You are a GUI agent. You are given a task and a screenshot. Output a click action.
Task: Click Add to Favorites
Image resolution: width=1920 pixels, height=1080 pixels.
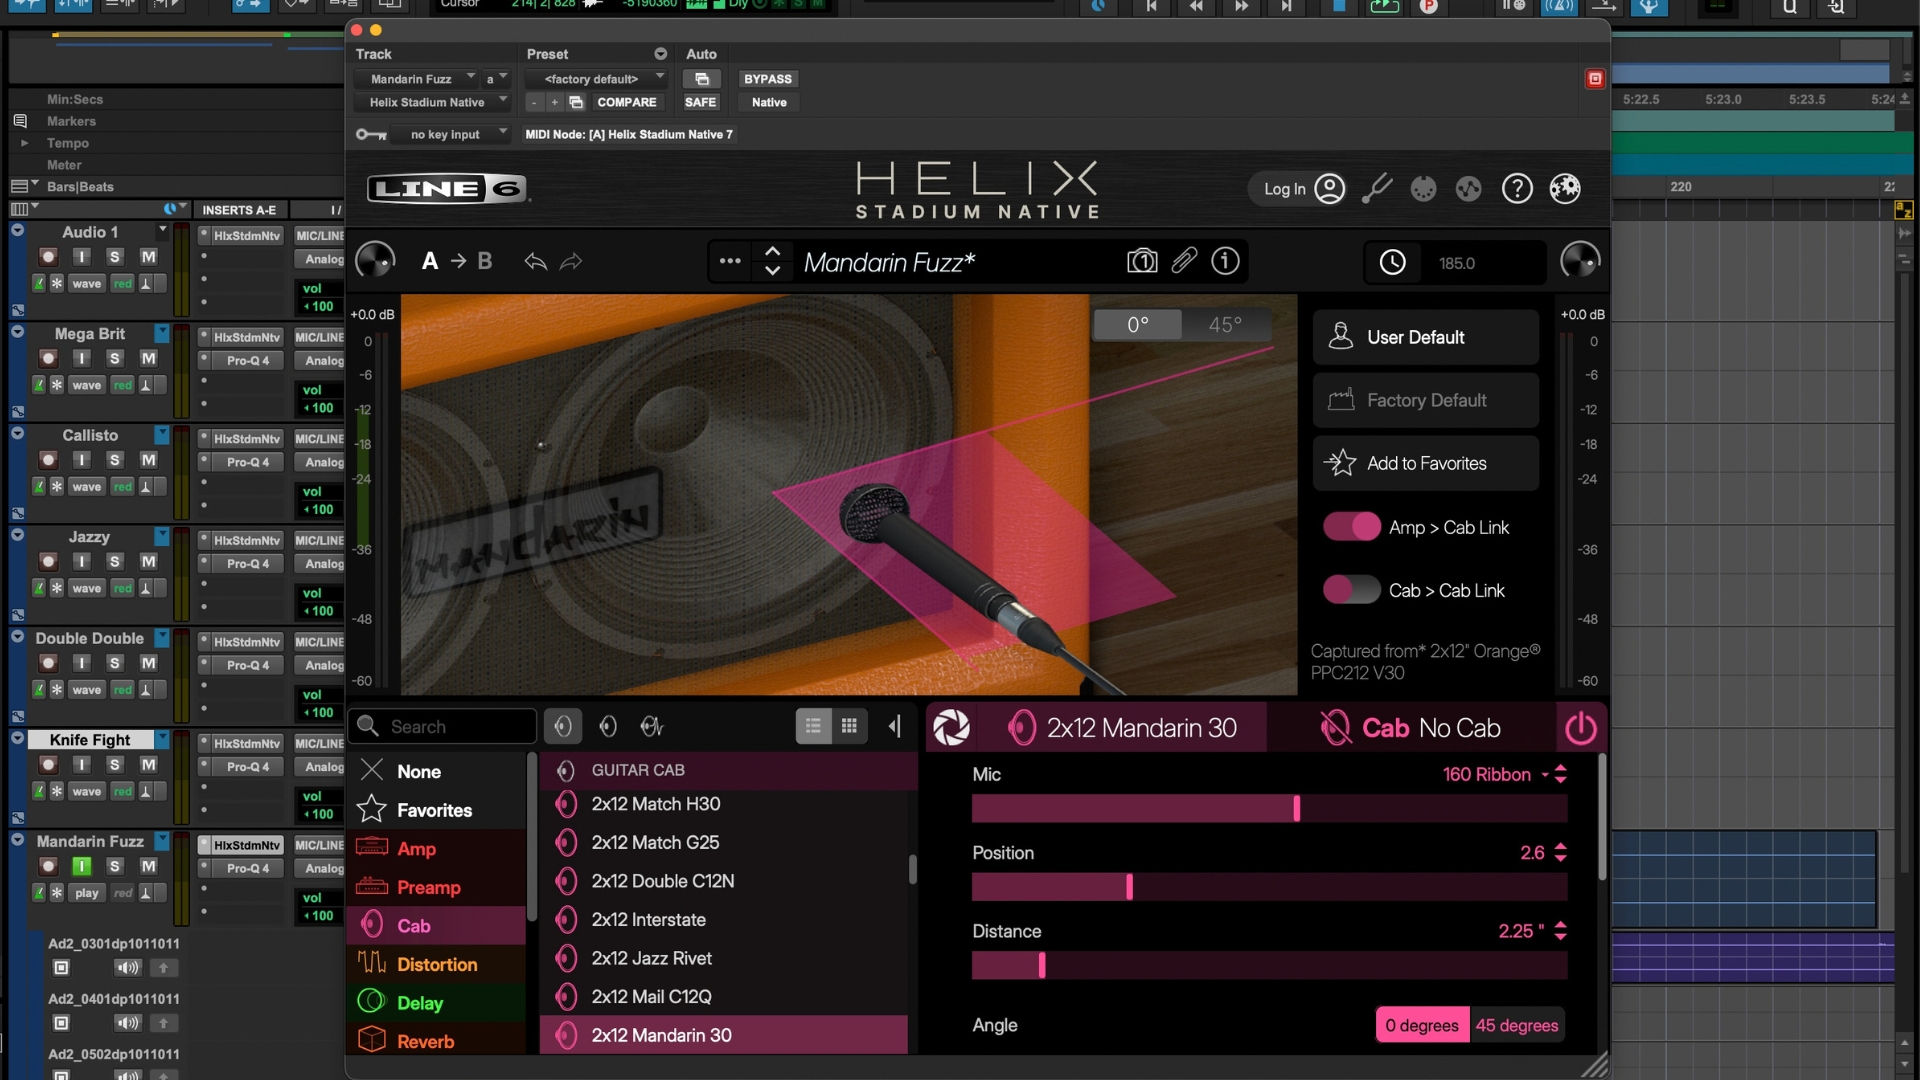point(1425,463)
